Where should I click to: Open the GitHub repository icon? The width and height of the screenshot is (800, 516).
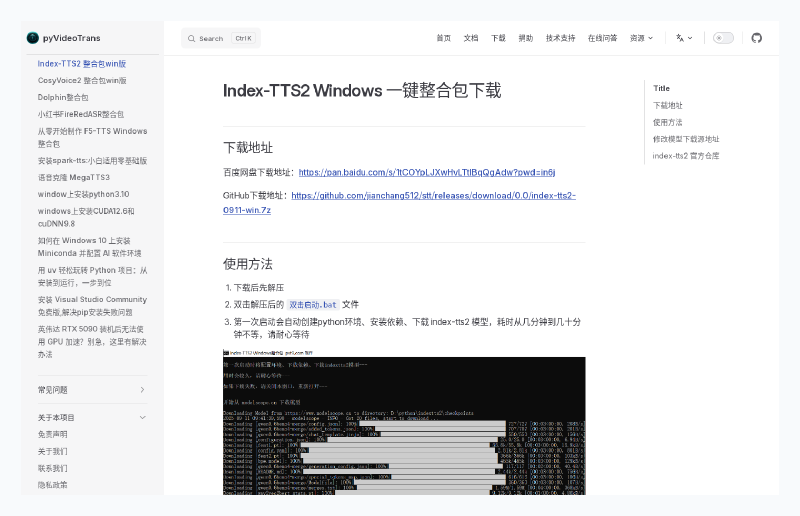pyautogui.click(x=756, y=38)
